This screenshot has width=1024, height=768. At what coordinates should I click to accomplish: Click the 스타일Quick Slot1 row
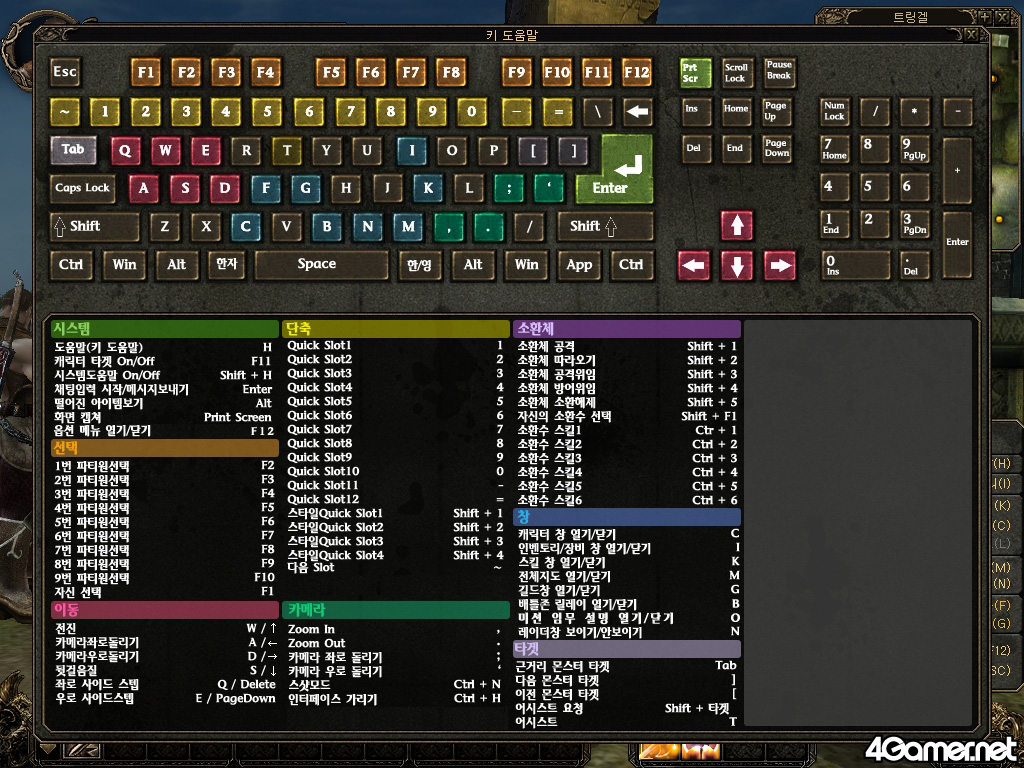[x=396, y=513]
